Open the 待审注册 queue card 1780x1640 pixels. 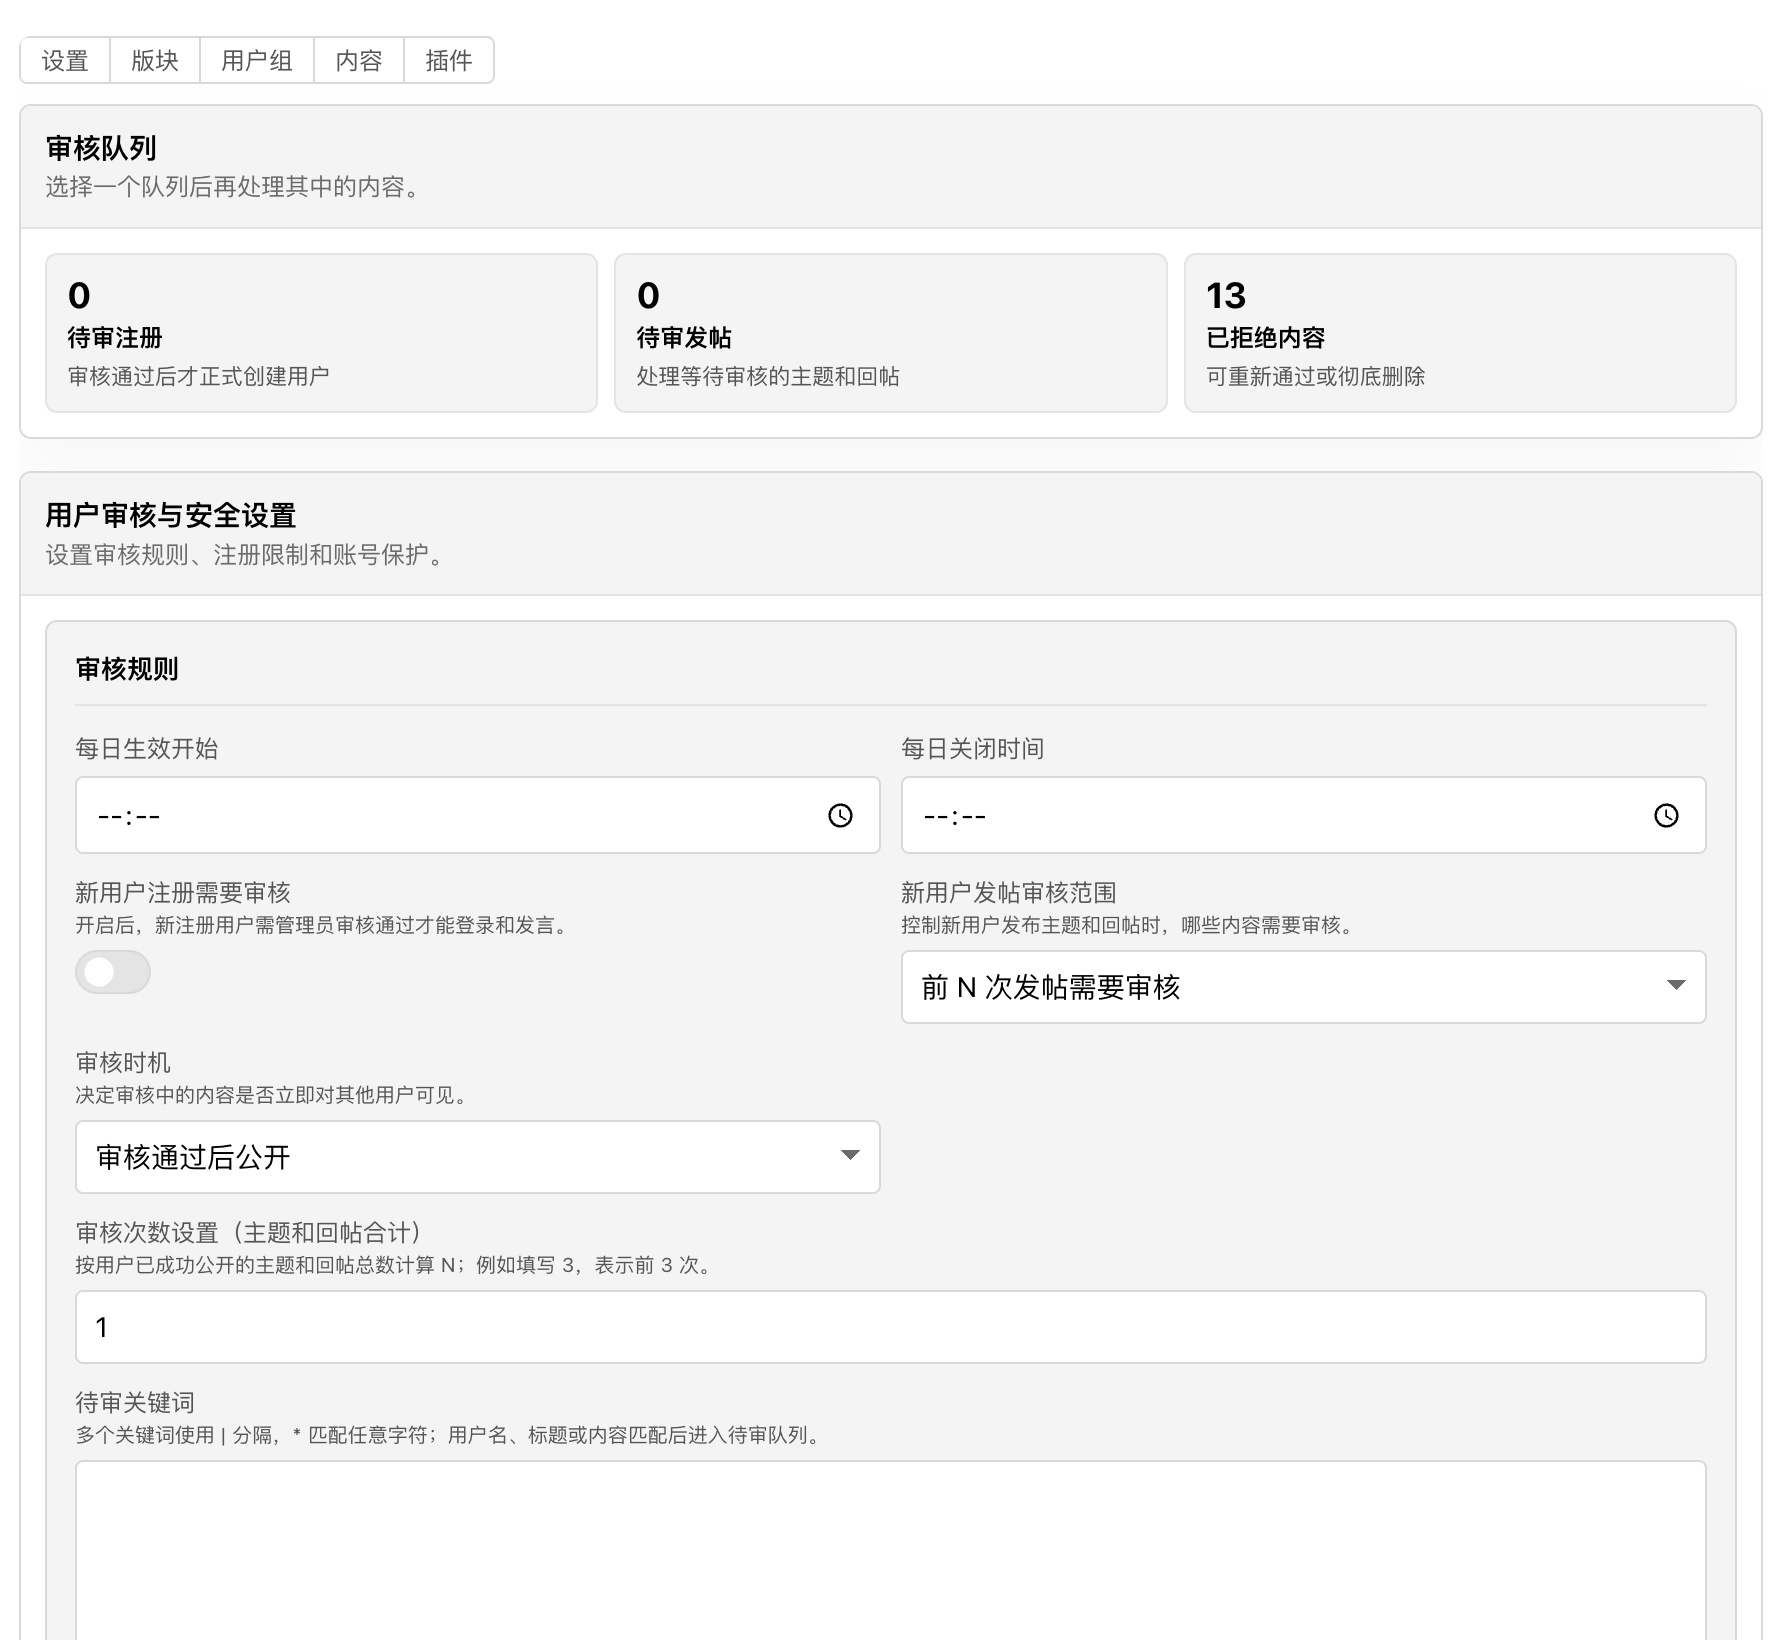[x=321, y=333]
